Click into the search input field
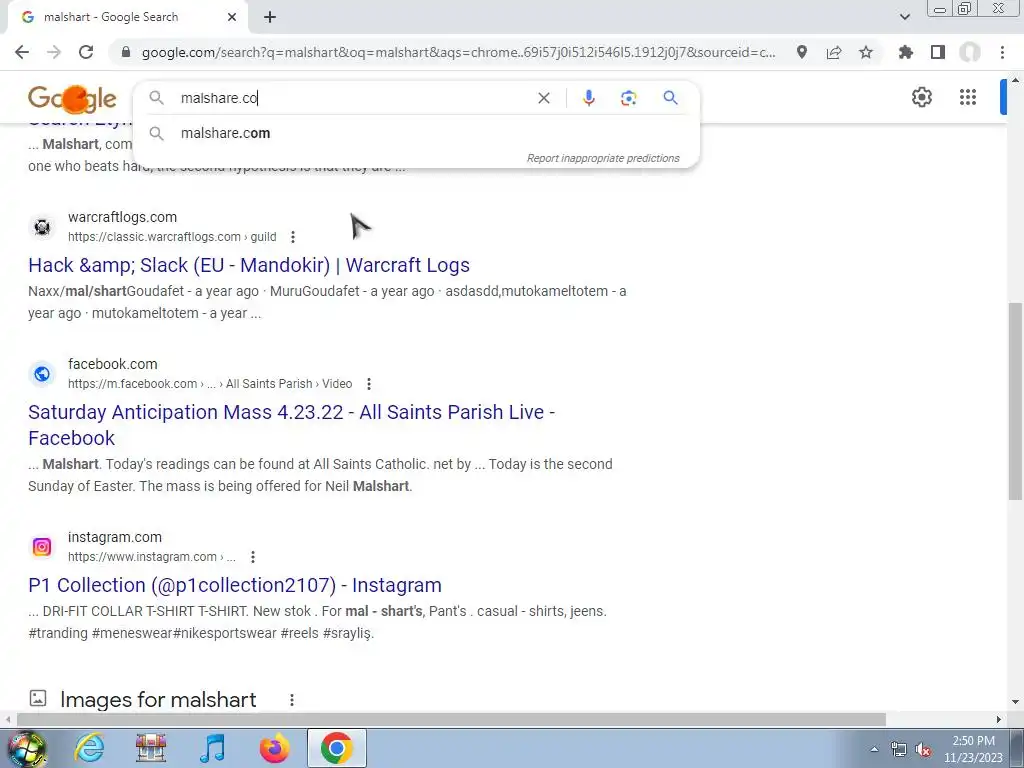 coord(353,98)
